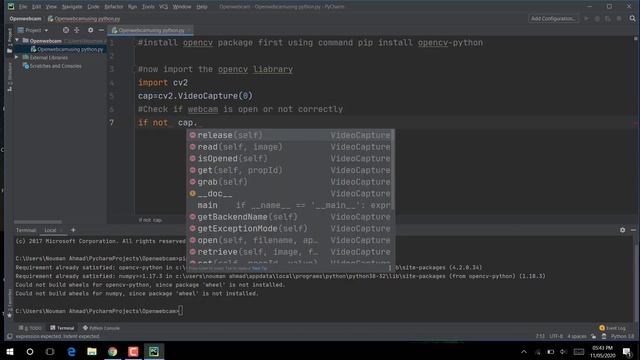Open Project panel settings gear

(x=91, y=30)
